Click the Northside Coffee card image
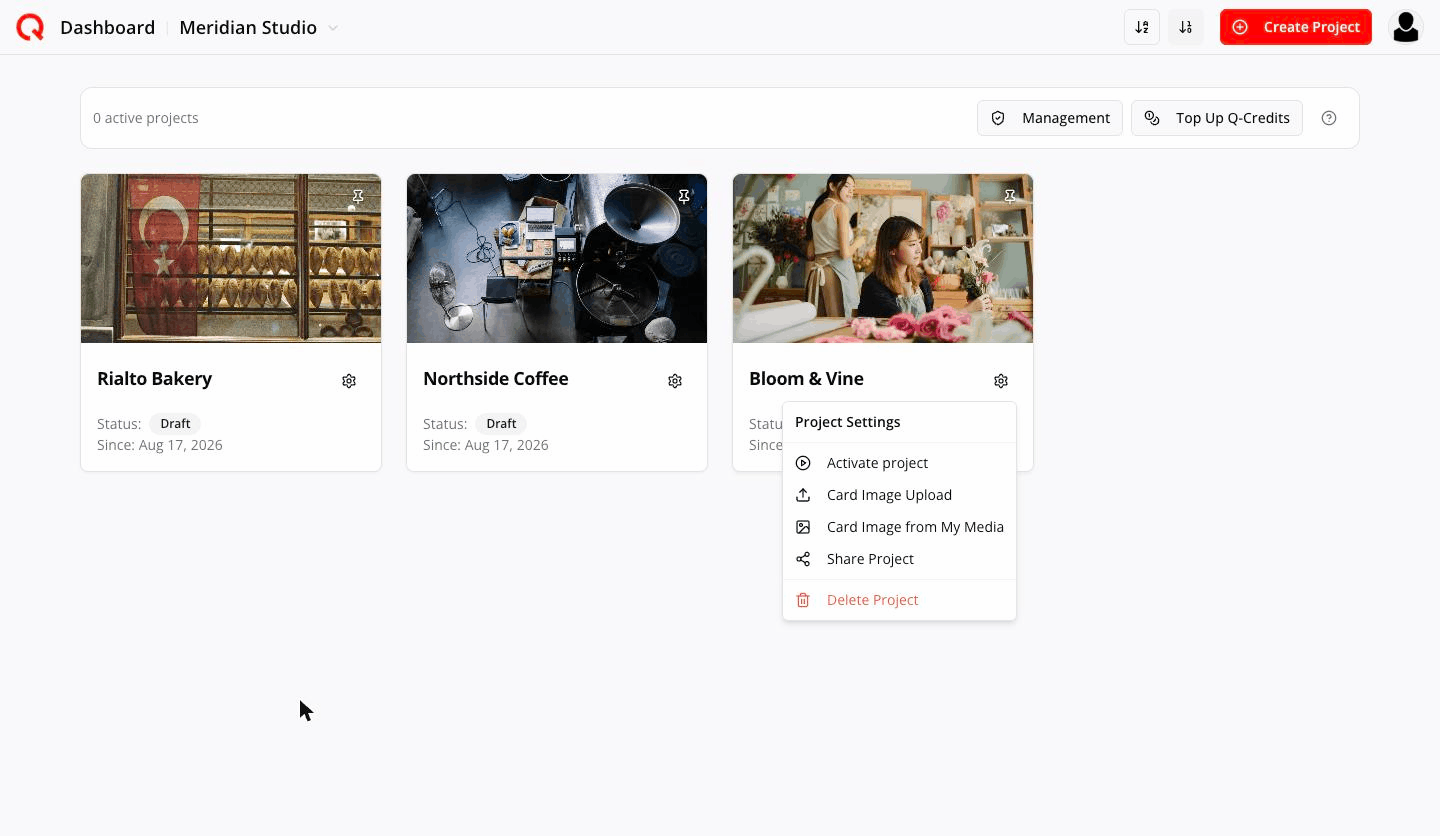 pos(557,259)
